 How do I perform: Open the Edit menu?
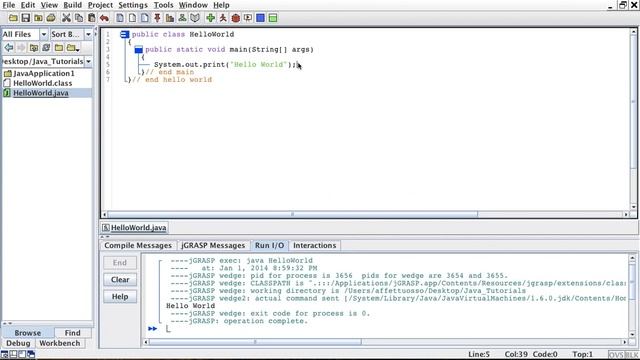point(28,5)
